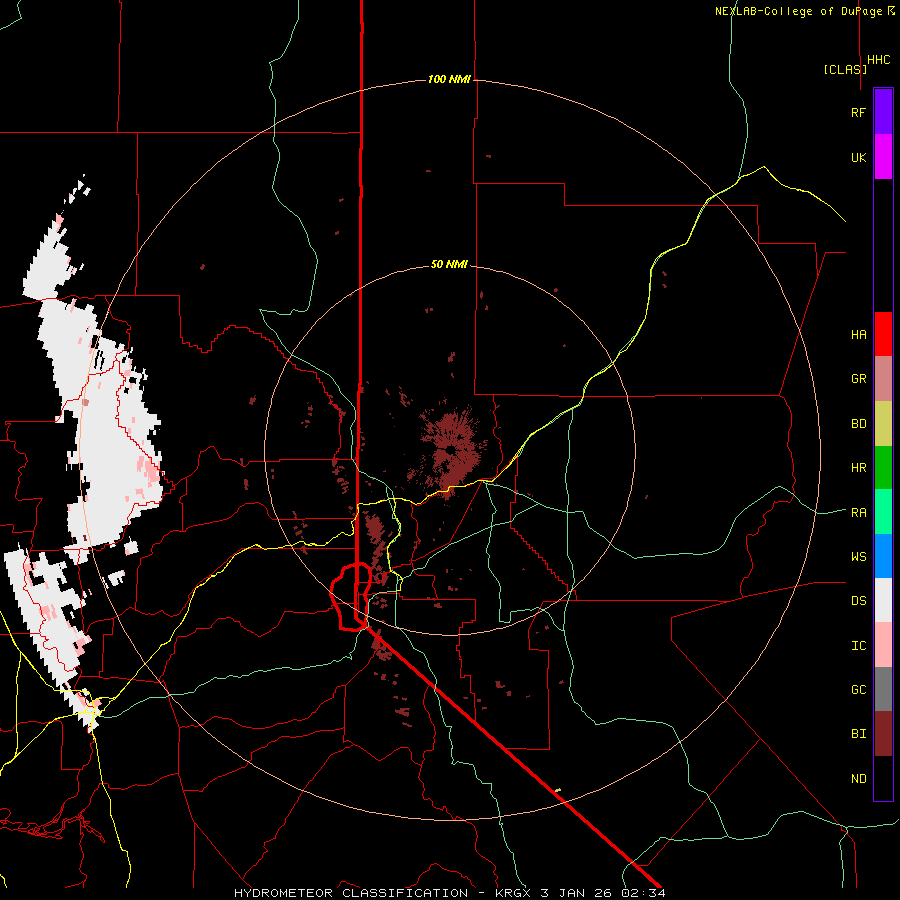
Task: Click the 50 NMI range ring label
Action: pyautogui.click(x=449, y=264)
